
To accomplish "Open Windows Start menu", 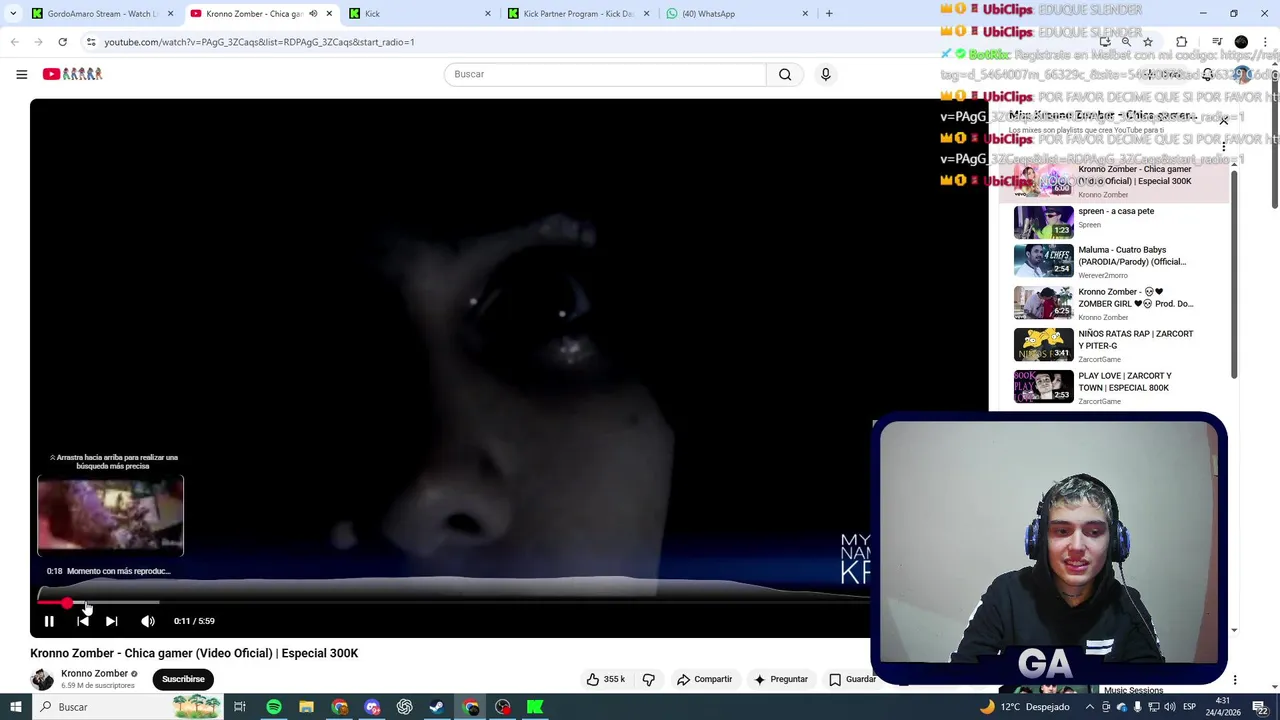I will (x=15, y=707).
